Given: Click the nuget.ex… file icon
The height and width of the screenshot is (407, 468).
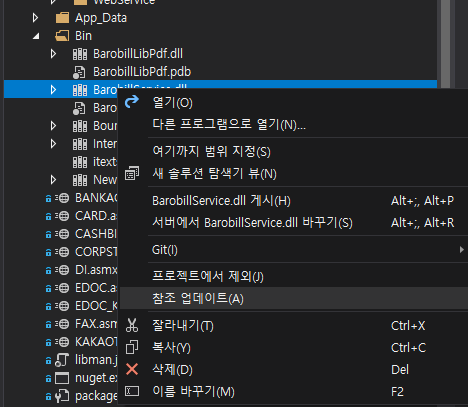Looking at the screenshot, I should pyautogui.click(x=62, y=378).
